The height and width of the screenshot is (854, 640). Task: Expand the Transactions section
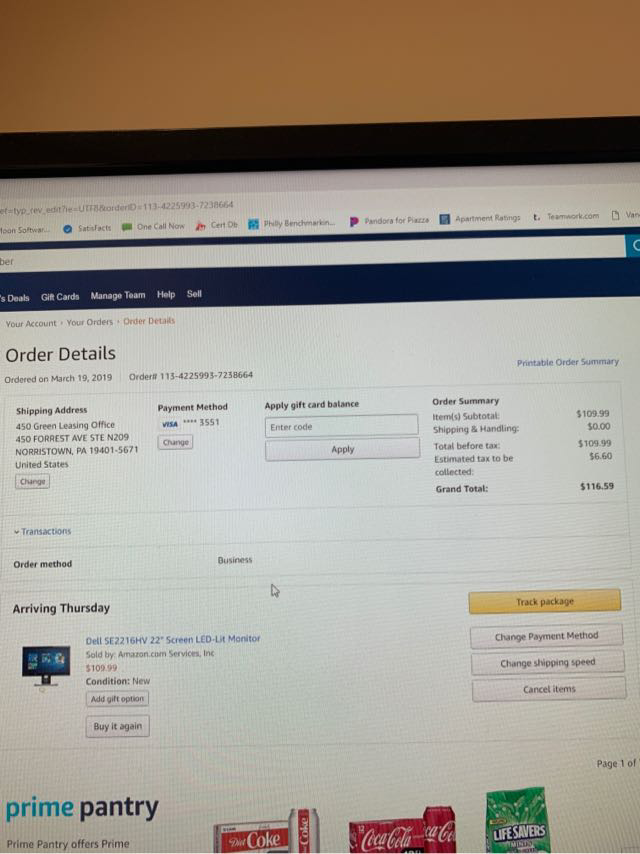42,531
